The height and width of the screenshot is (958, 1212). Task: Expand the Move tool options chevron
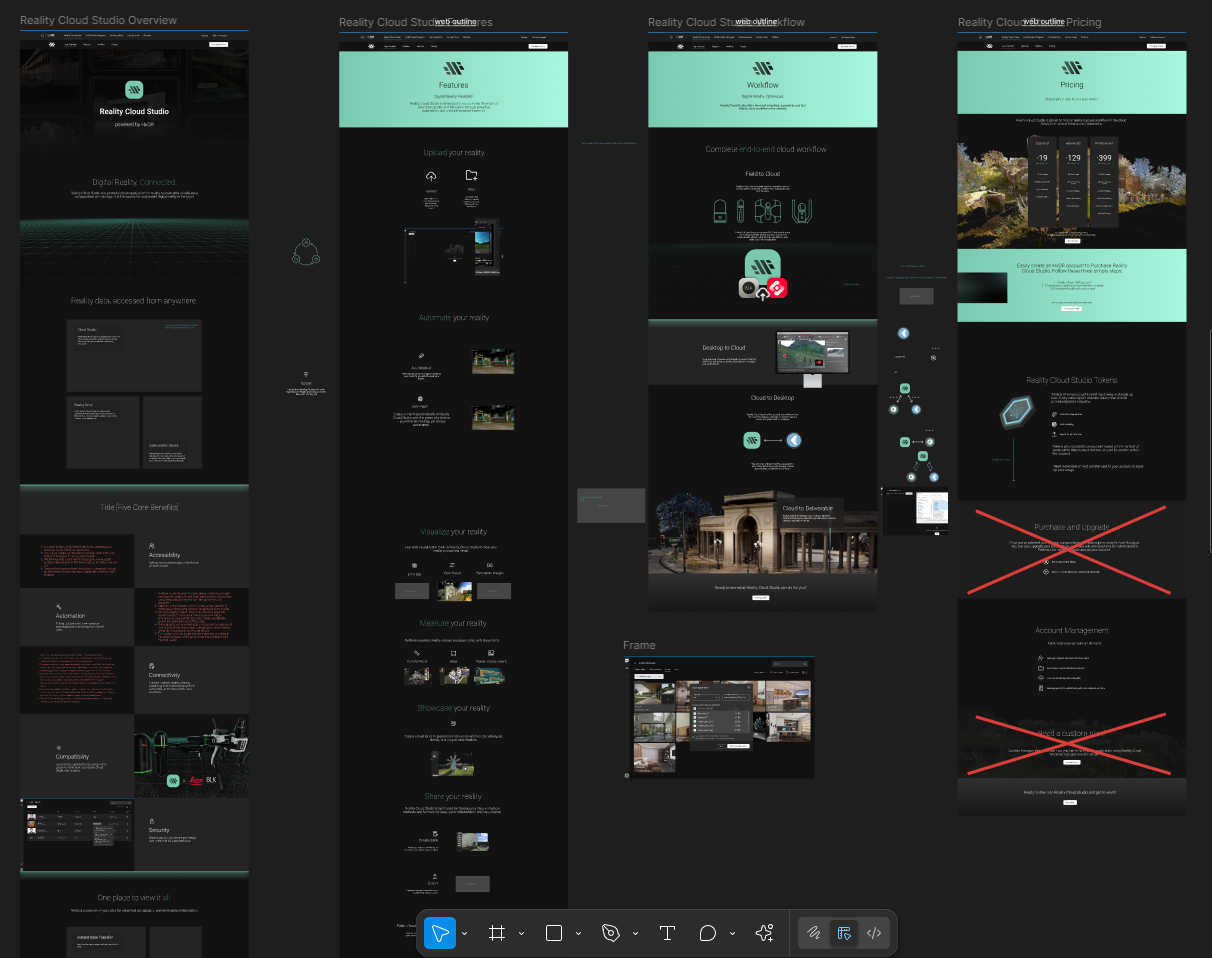465,934
